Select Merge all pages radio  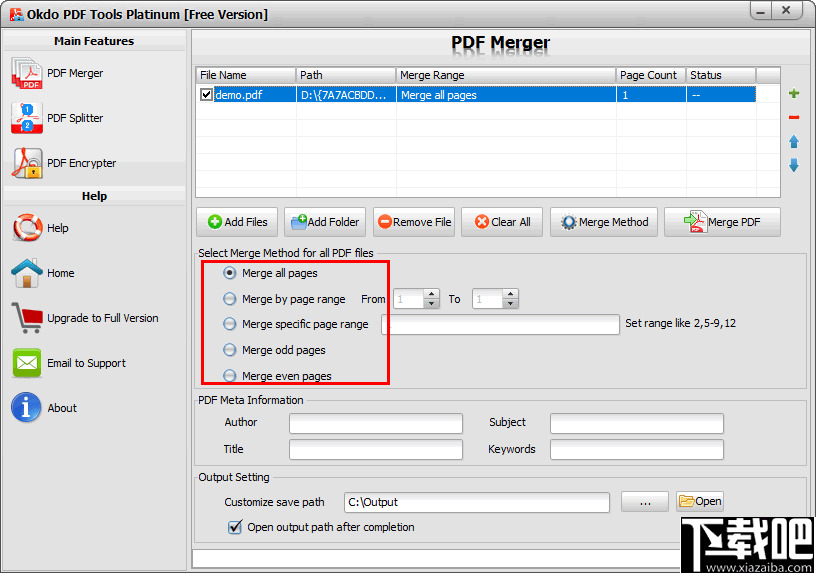230,273
